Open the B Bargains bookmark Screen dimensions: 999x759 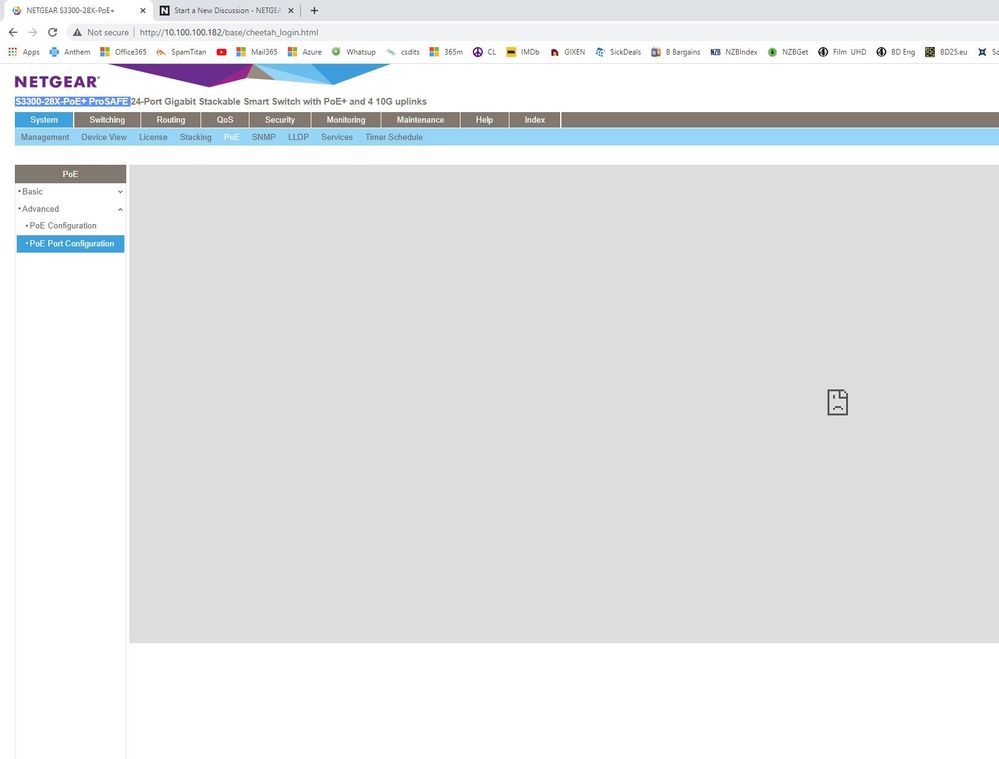click(x=675, y=52)
